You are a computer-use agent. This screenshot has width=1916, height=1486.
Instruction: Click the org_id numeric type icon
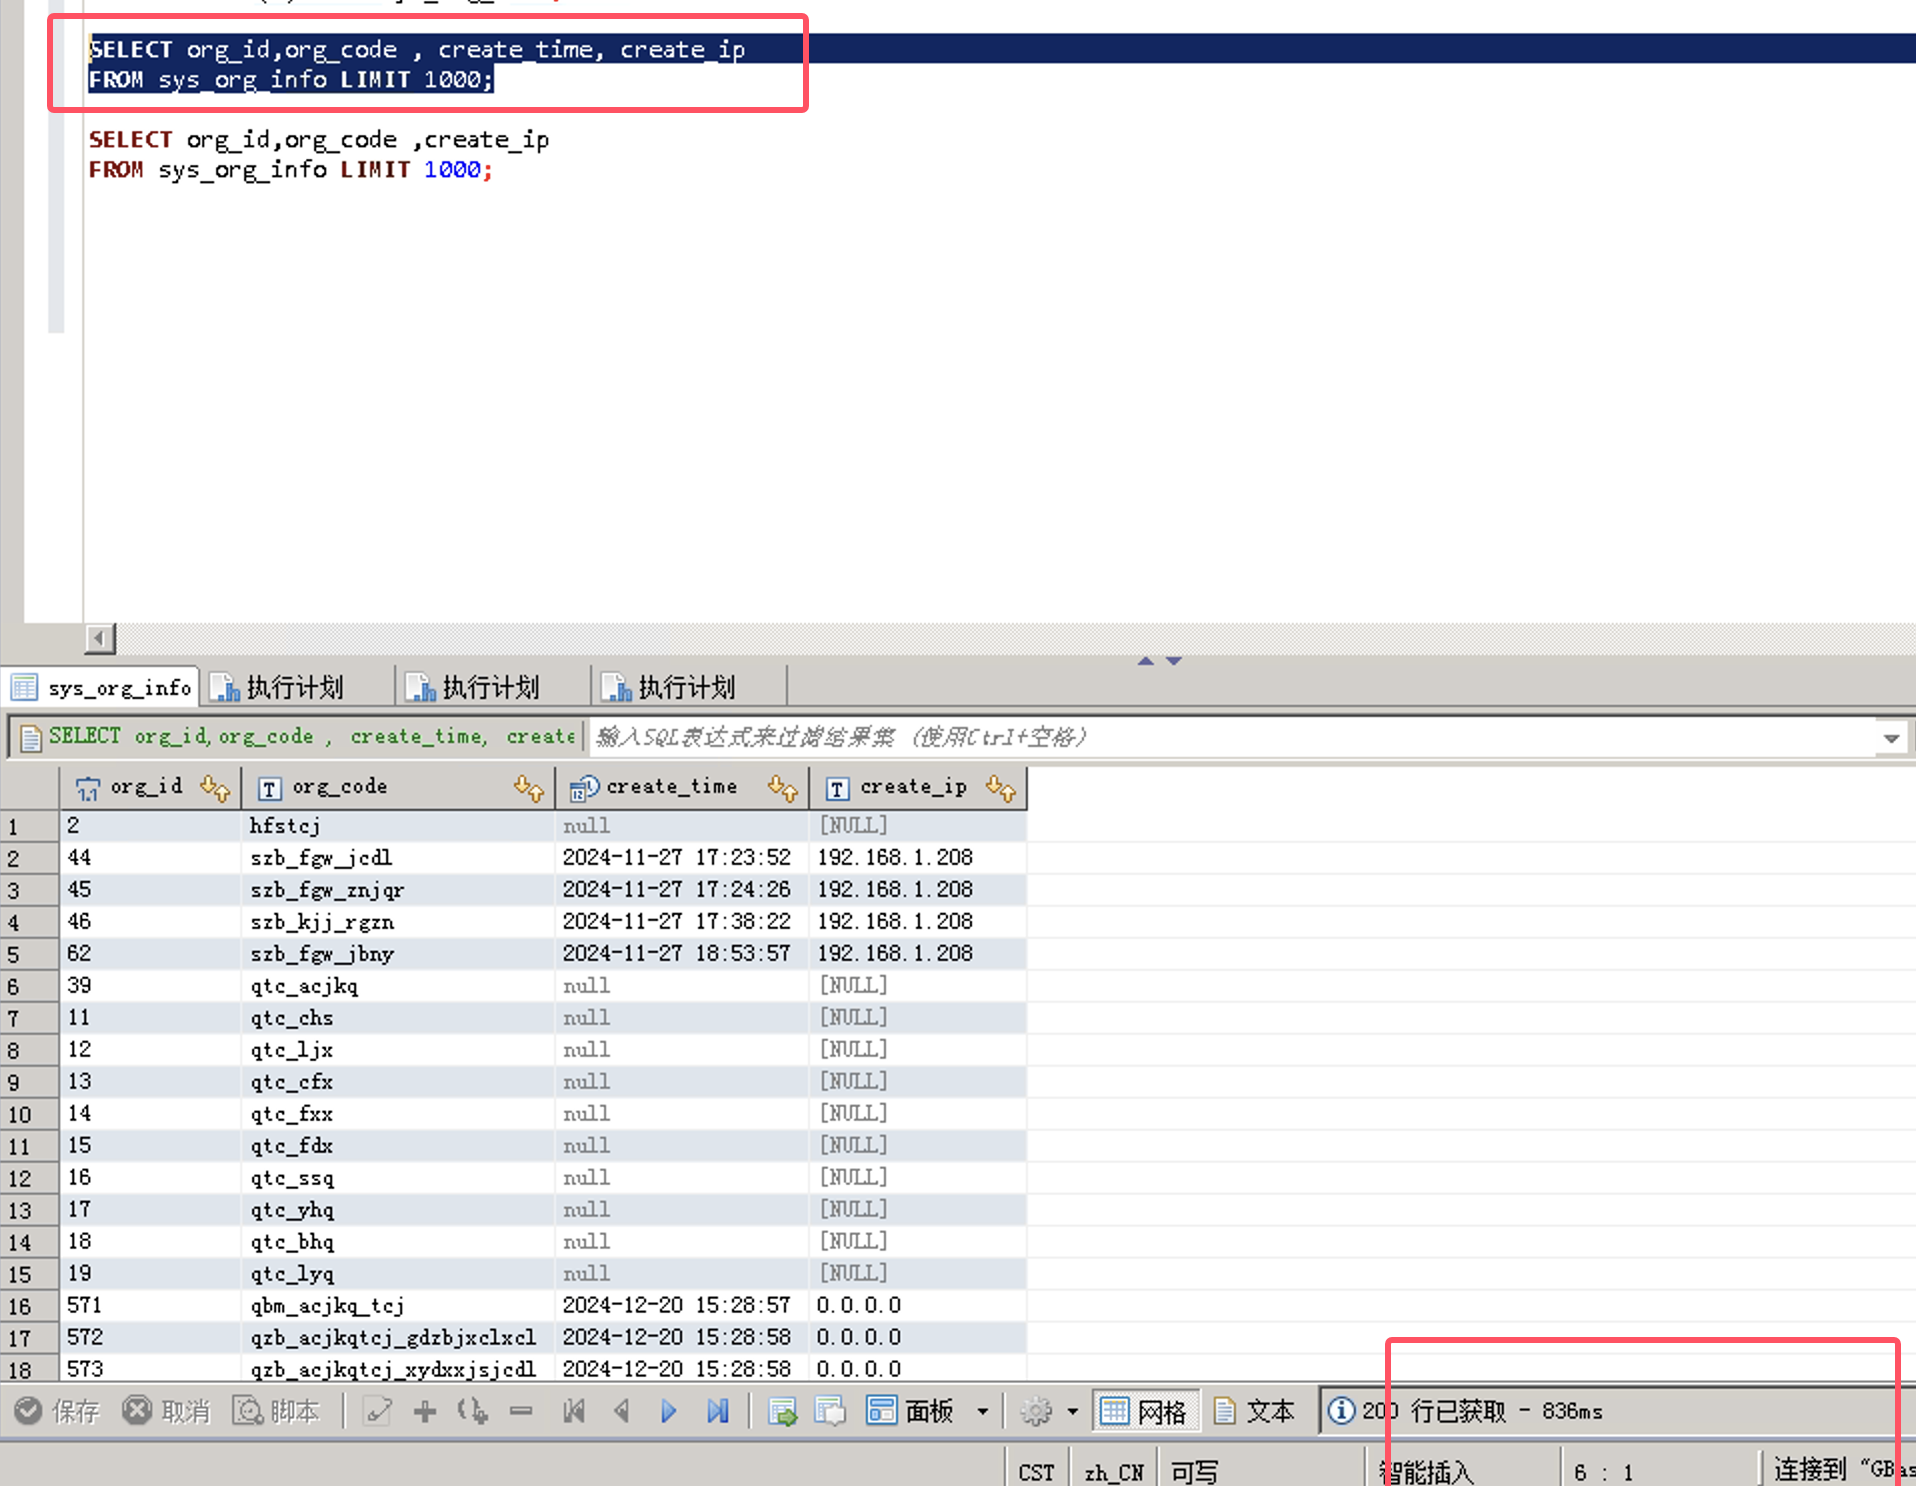point(88,789)
